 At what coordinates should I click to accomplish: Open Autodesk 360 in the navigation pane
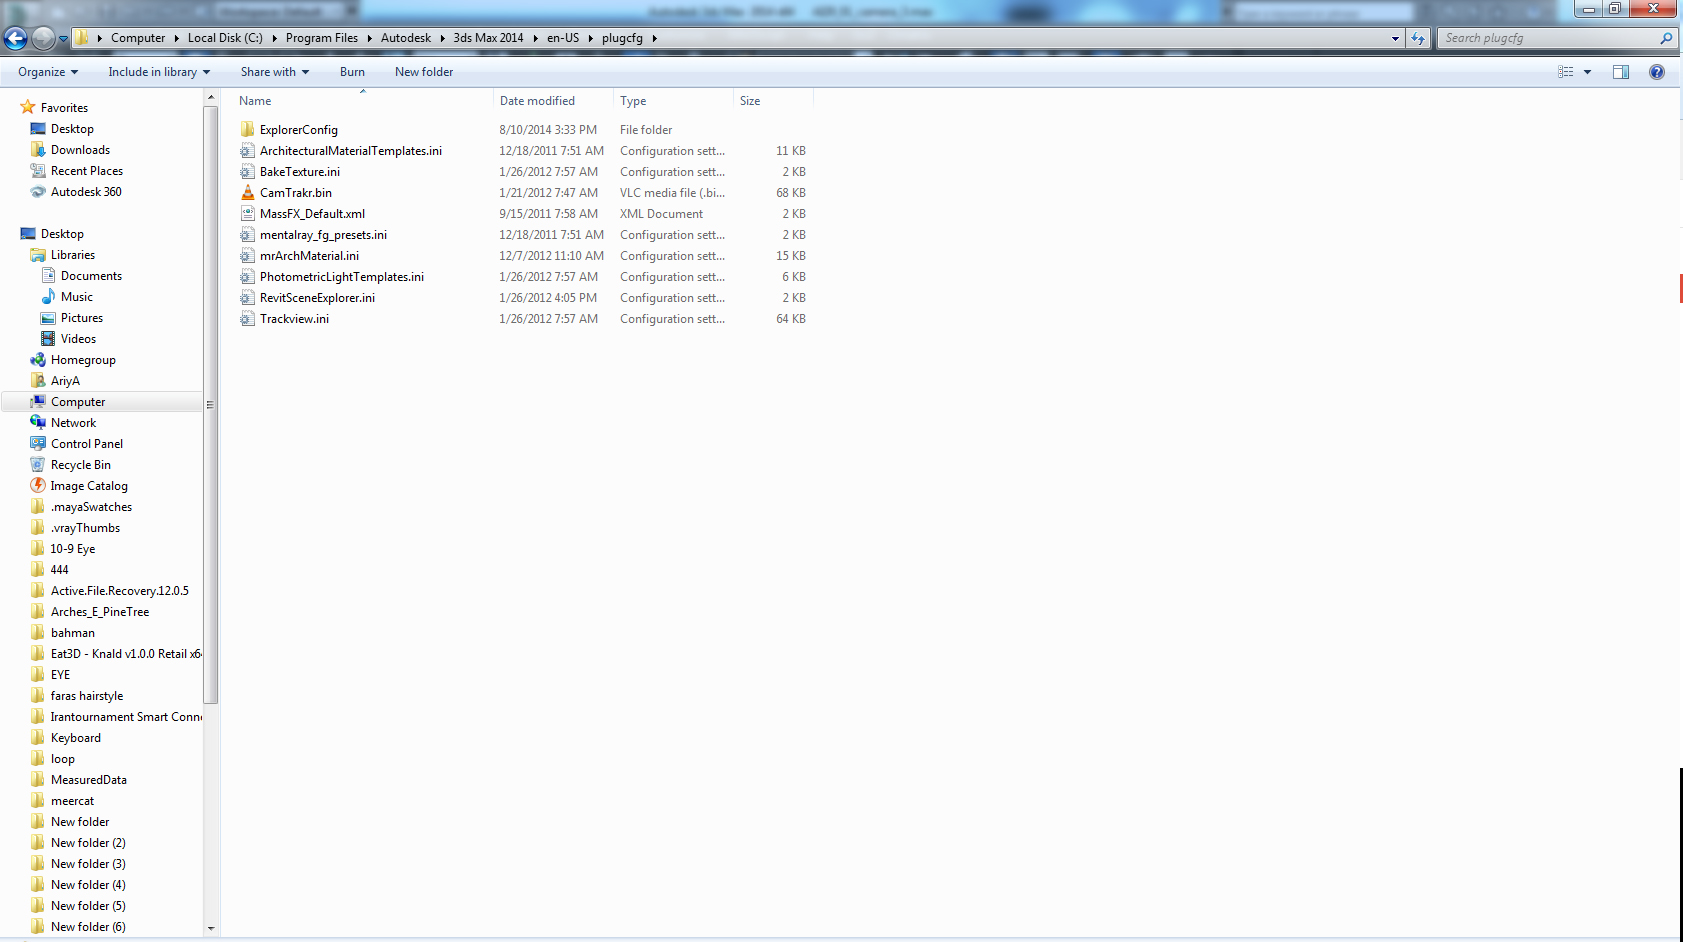coord(86,192)
